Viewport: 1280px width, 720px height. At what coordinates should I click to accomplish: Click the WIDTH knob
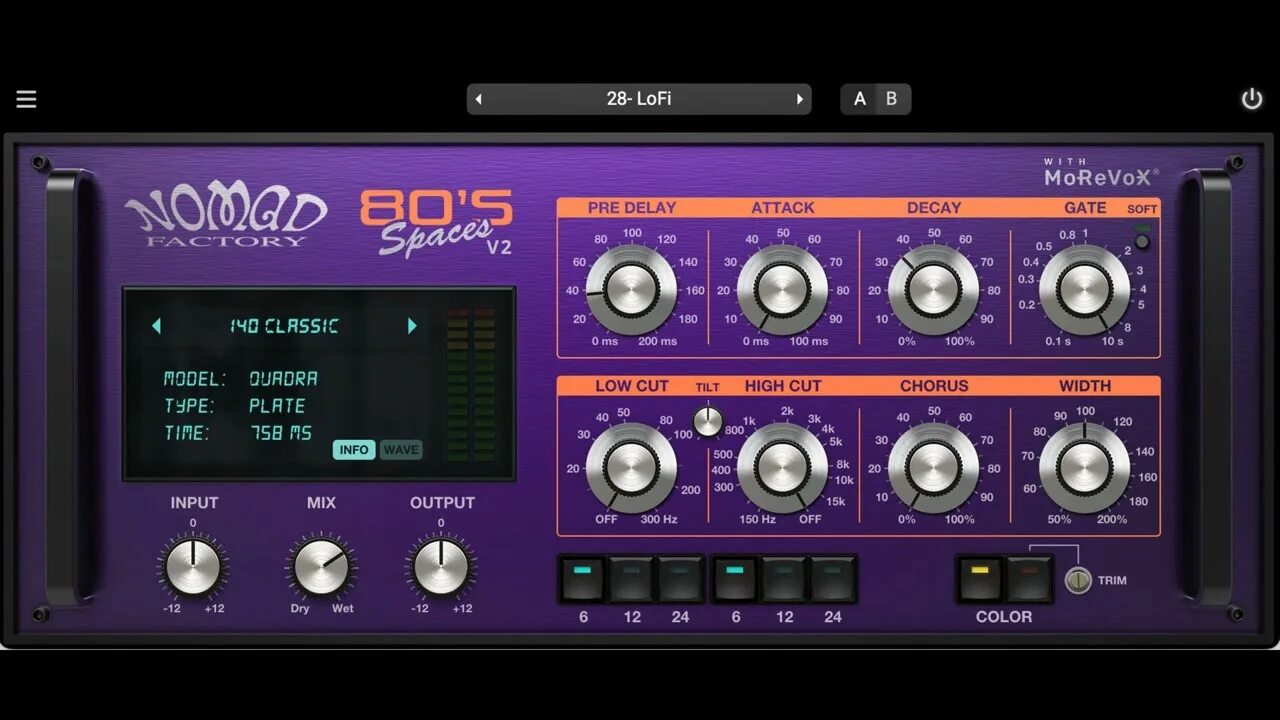coord(1085,468)
